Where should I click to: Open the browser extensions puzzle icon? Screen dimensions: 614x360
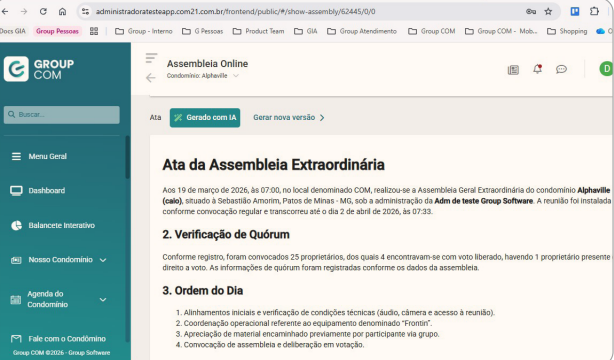pyautogui.click(x=594, y=11)
